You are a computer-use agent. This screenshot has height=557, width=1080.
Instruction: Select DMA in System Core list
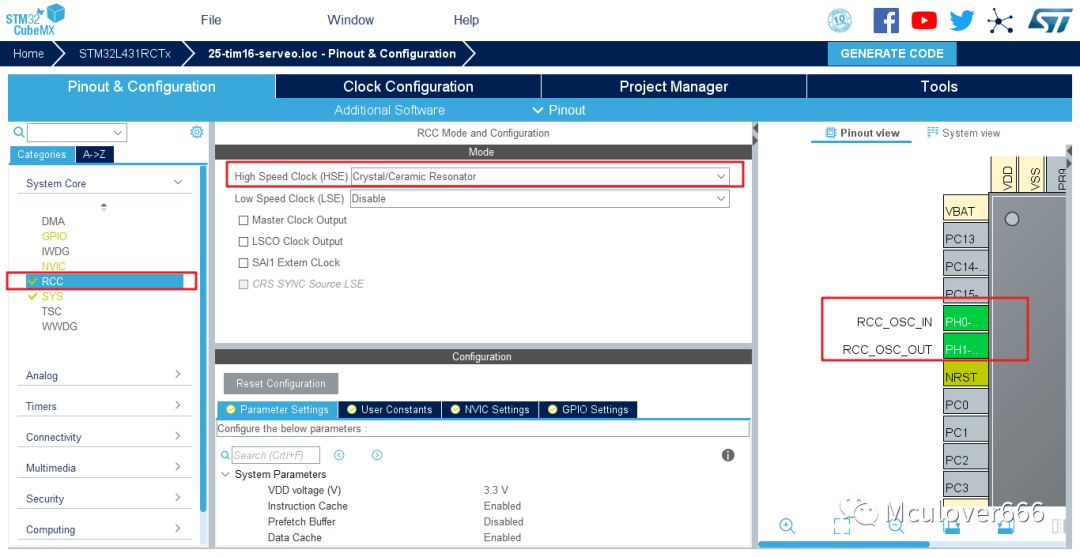click(53, 221)
